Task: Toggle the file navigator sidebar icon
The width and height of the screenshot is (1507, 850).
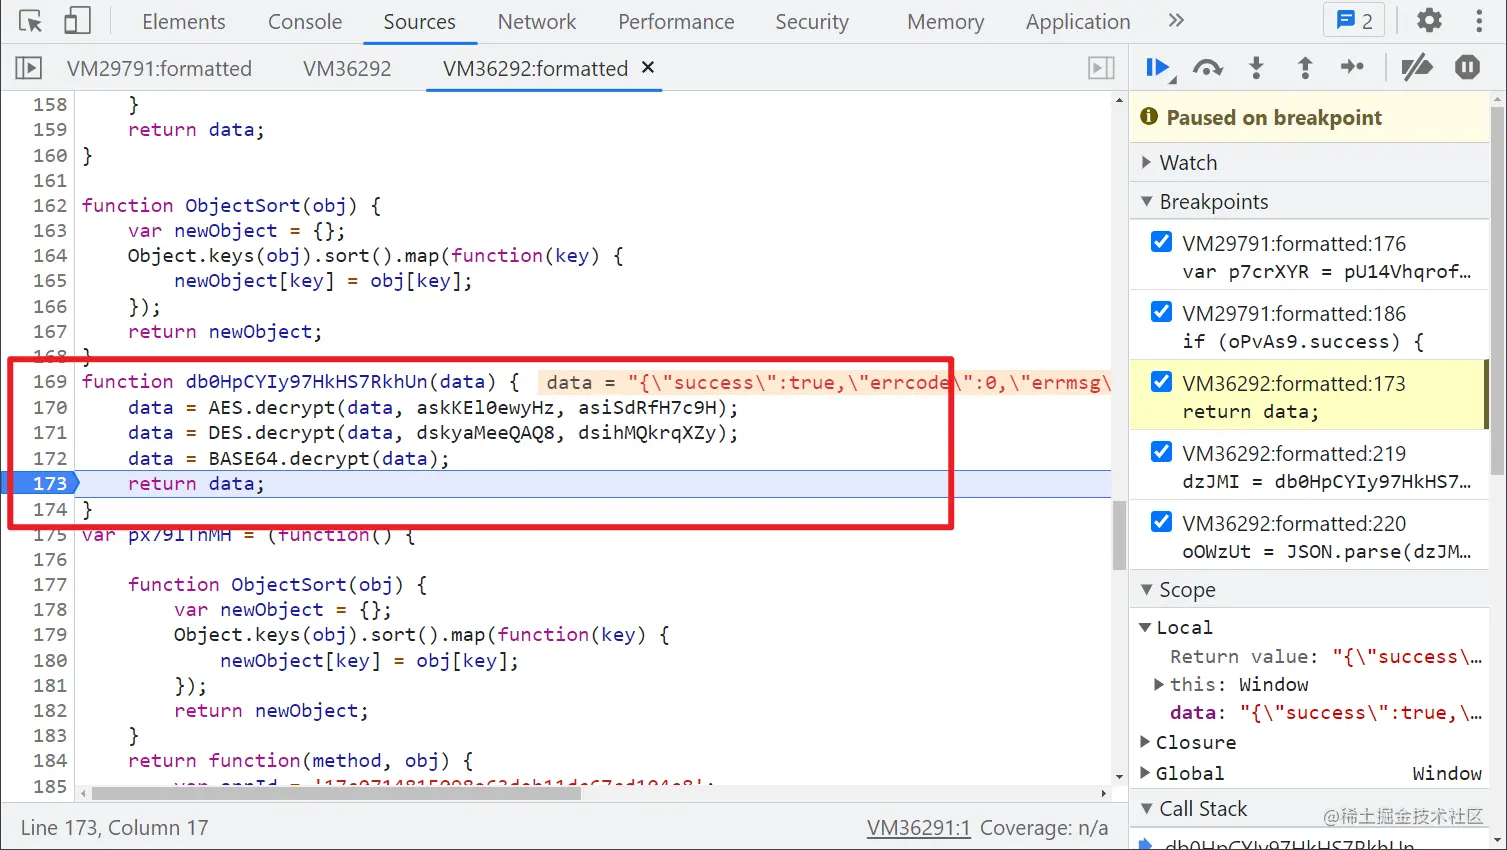Action: click(x=29, y=68)
